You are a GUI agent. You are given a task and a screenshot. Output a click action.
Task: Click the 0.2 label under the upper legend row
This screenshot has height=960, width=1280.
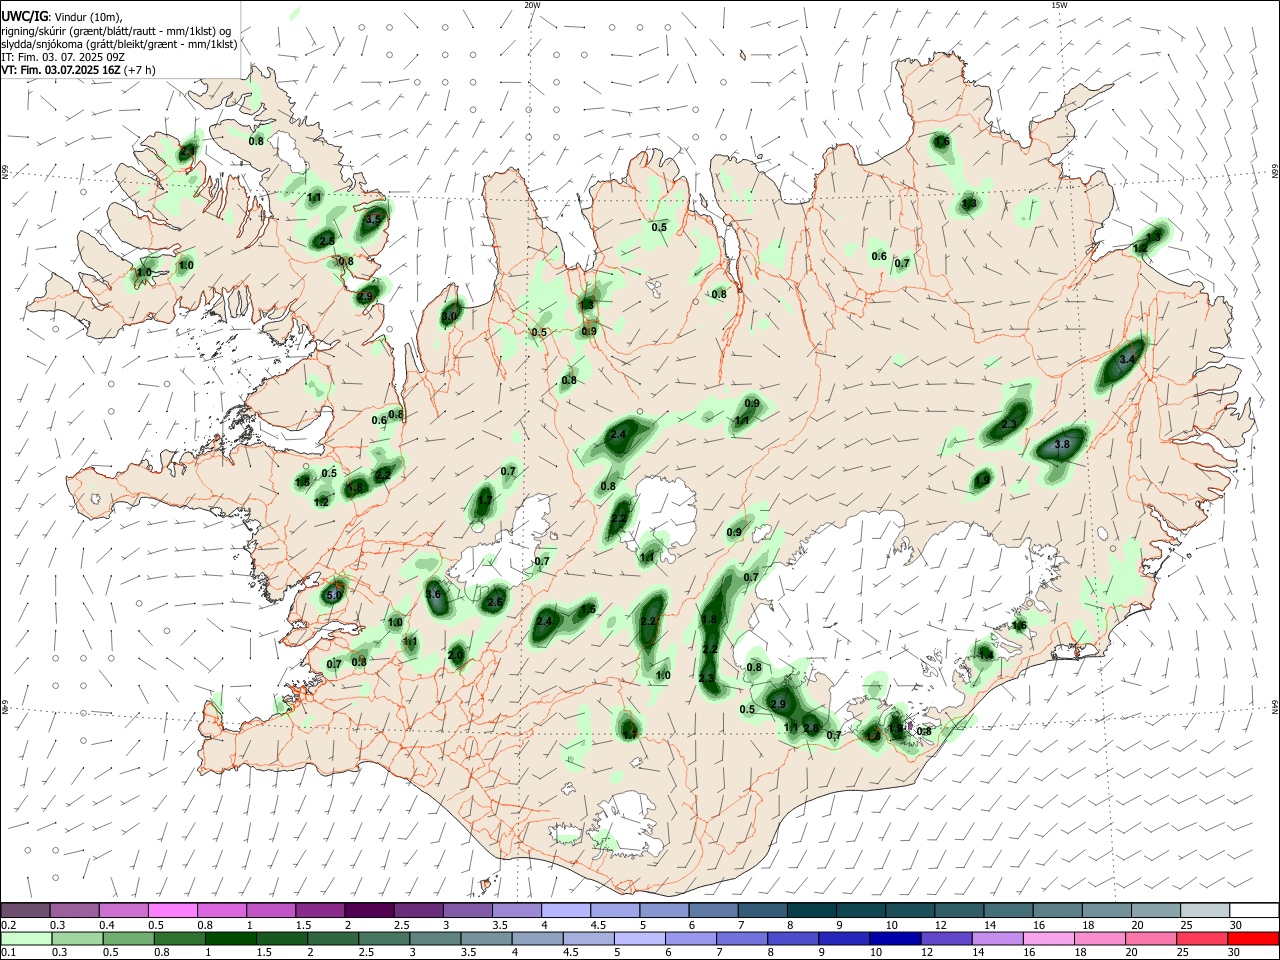tap(9, 925)
